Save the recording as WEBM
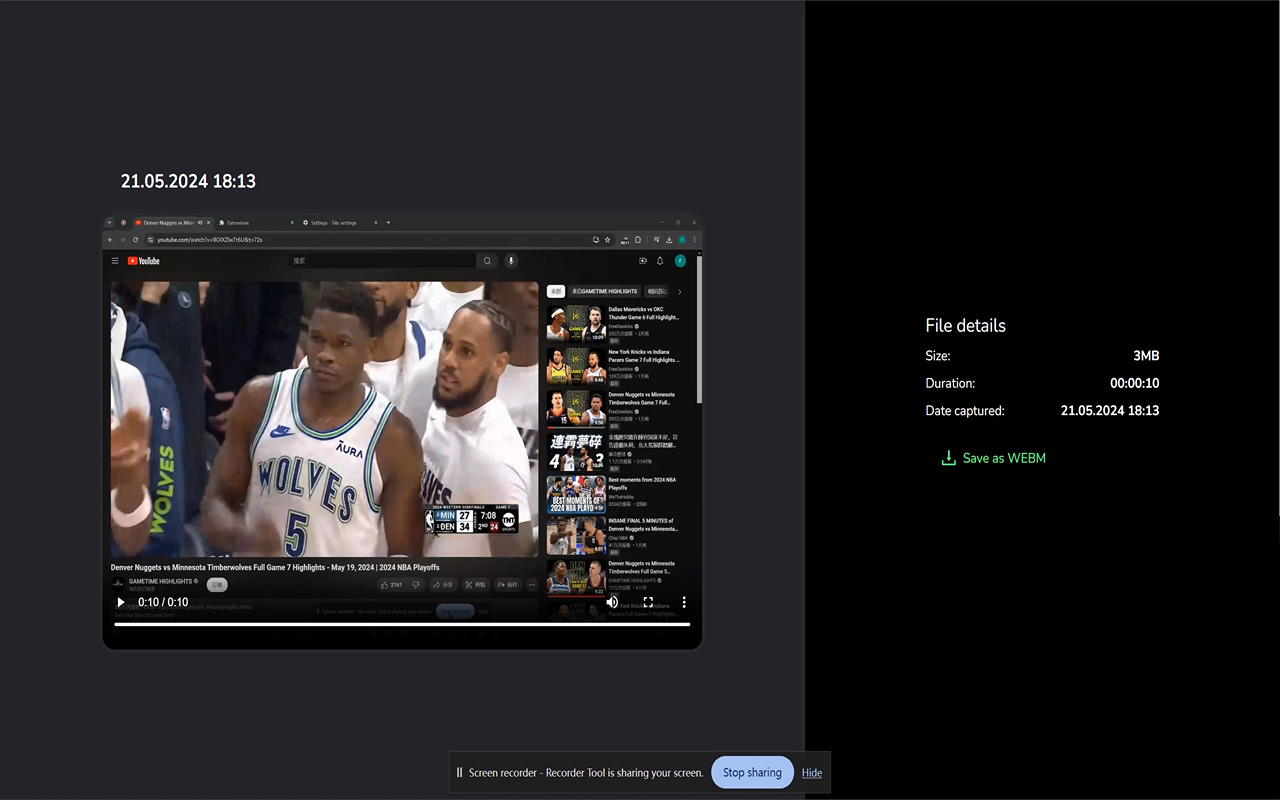This screenshot has height=800, width=1280. 994,458
